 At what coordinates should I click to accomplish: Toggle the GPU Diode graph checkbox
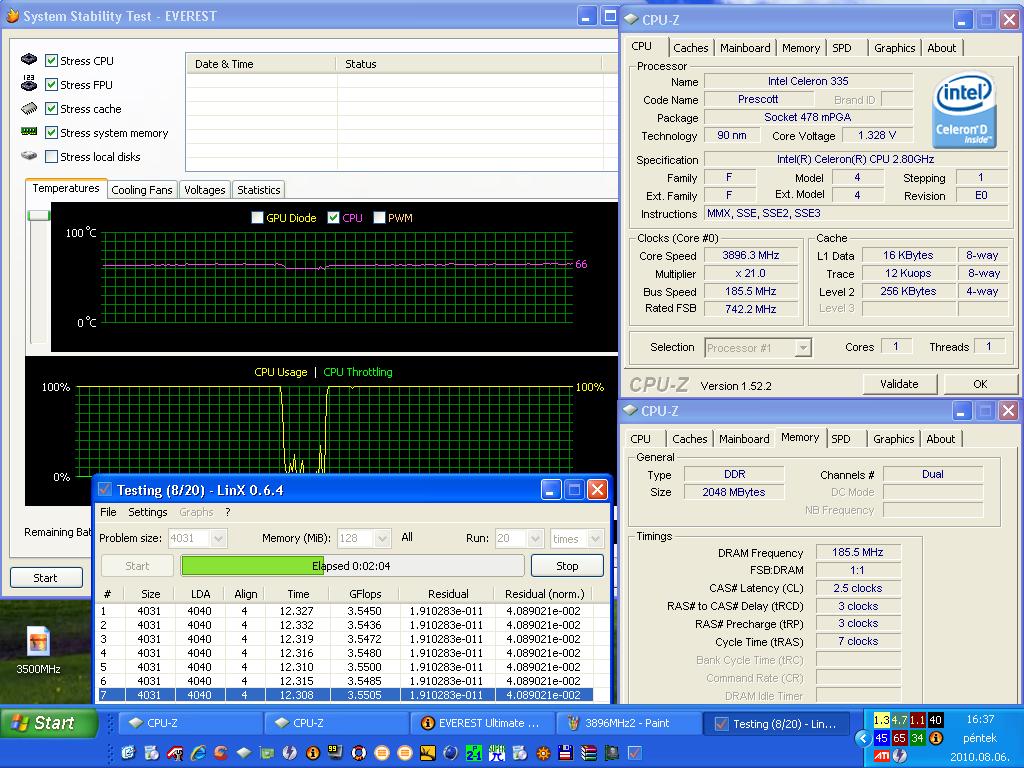tap(257, 217)
